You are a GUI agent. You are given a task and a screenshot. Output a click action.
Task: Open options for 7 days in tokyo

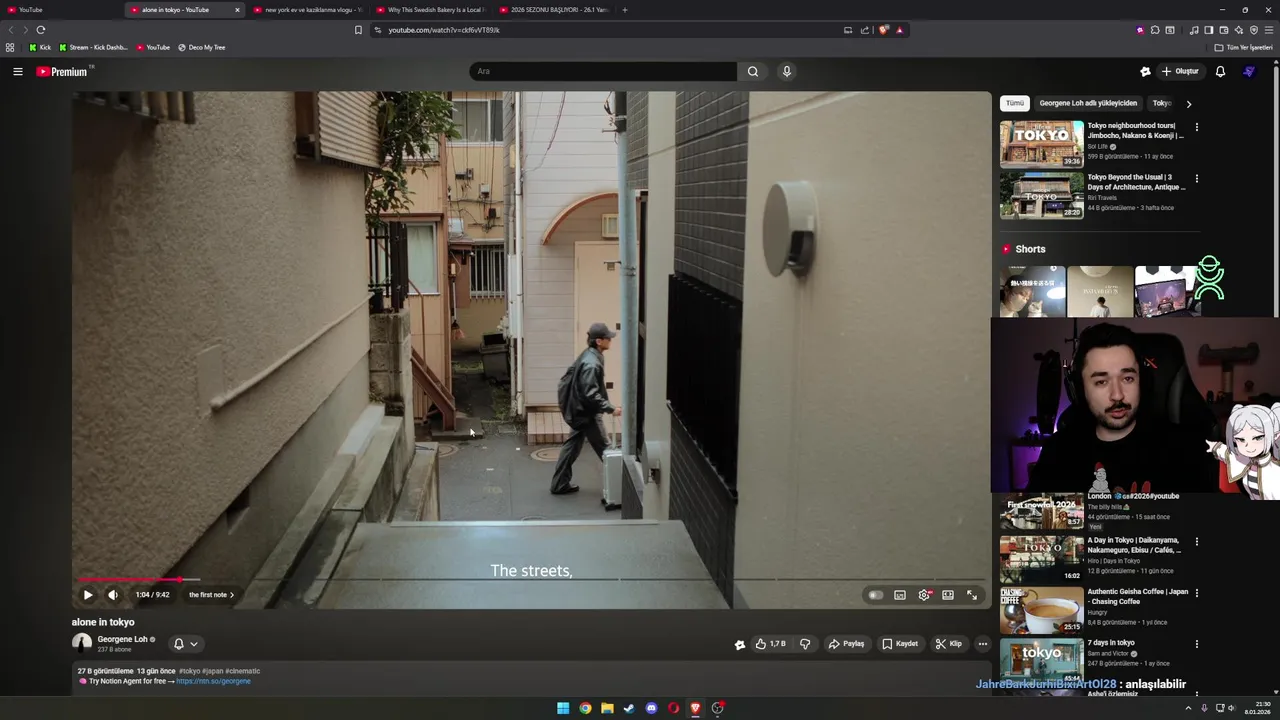click(1196, 644)
